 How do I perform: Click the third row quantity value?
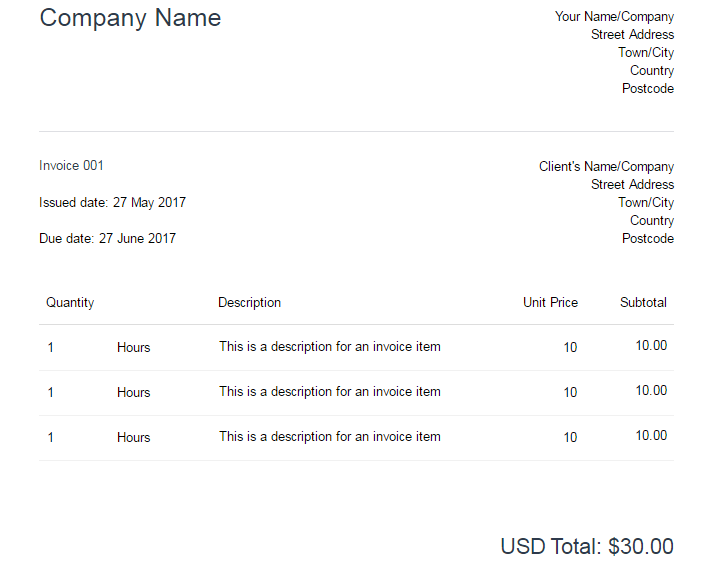(50, 437)
